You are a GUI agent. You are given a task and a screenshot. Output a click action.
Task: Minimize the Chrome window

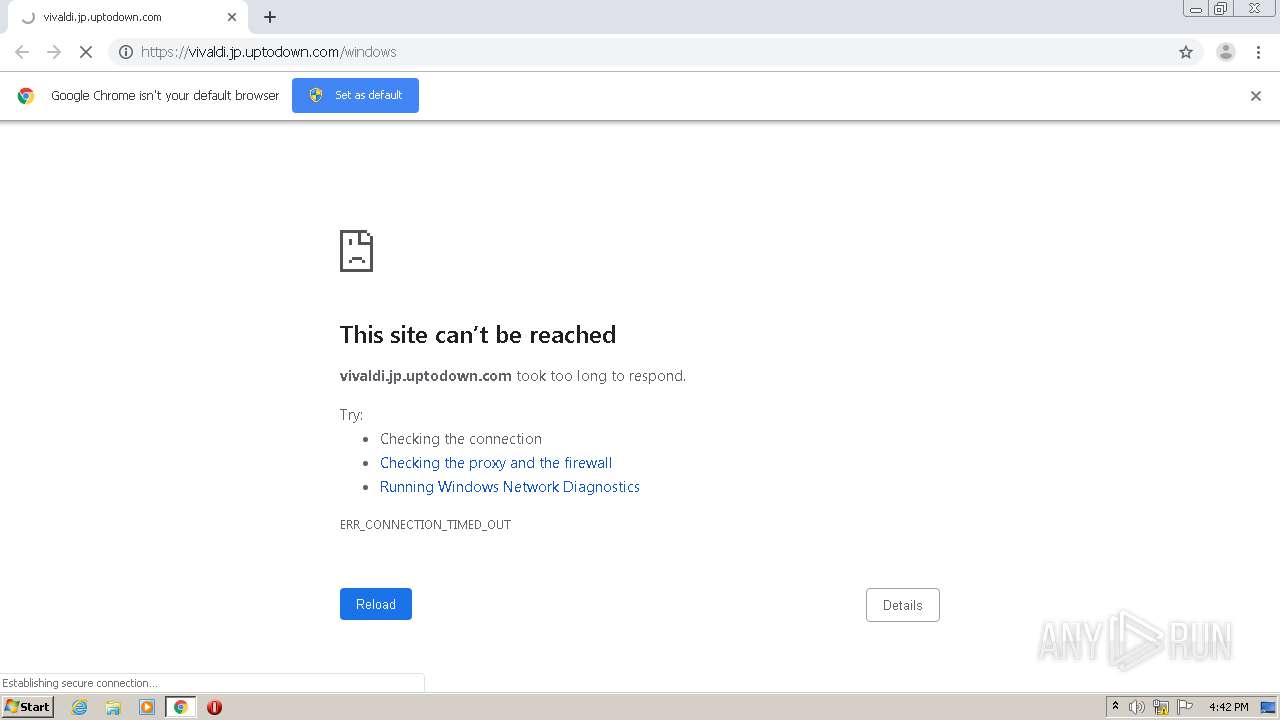pyautogui.click(x=1196, y=9)
